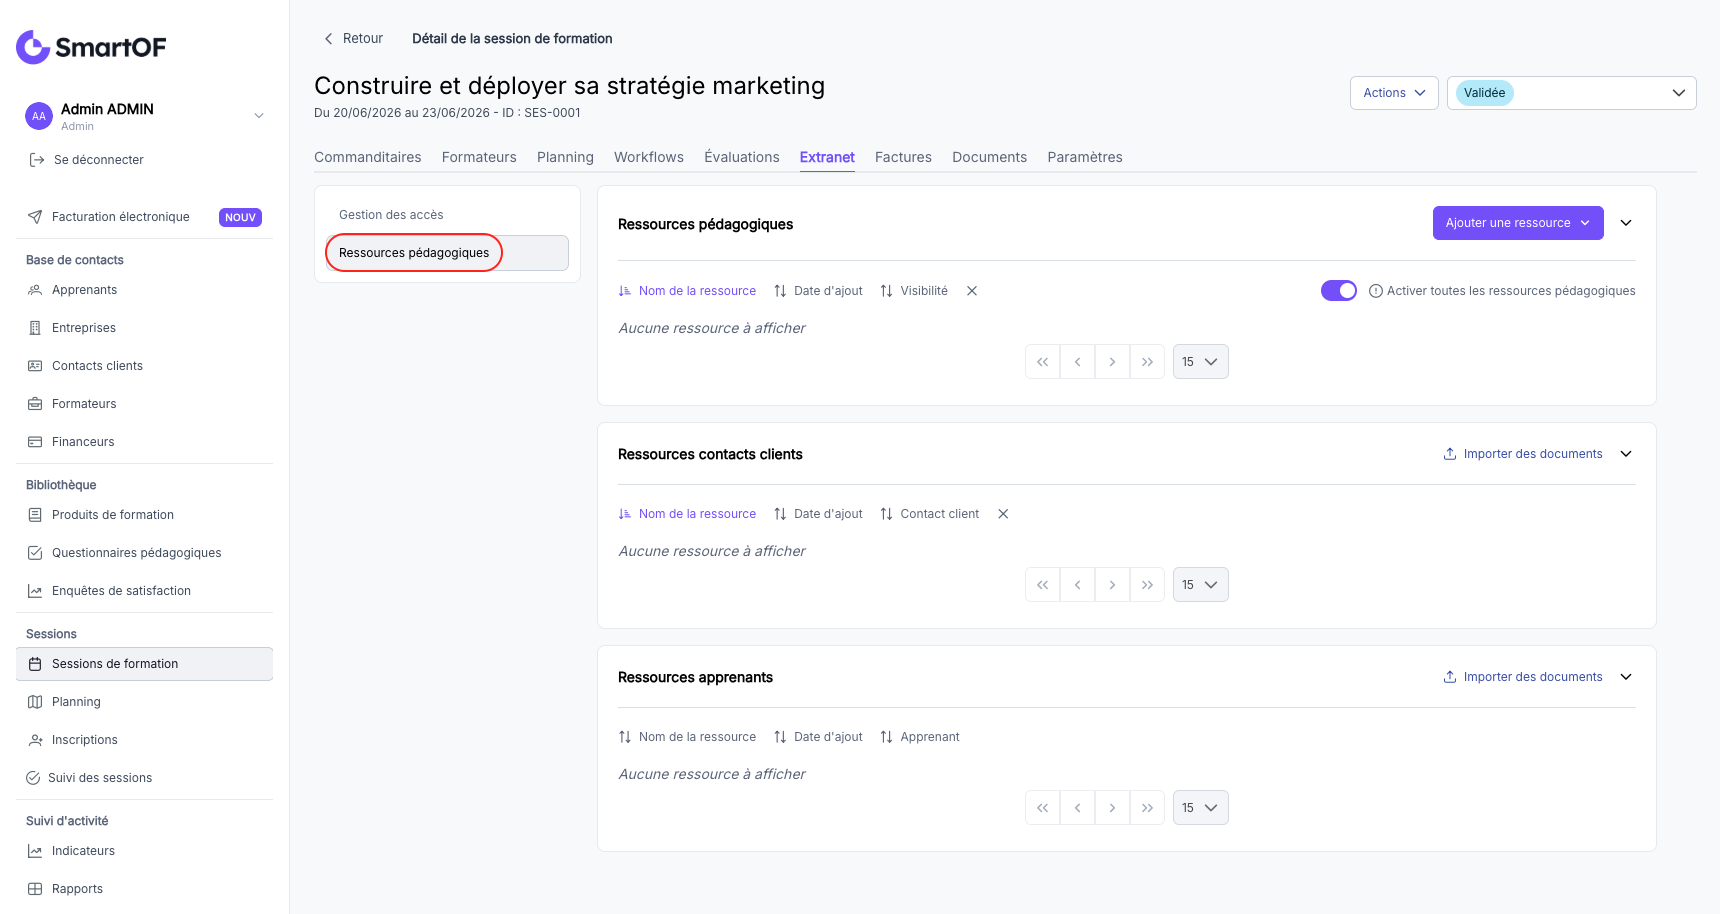1720x914 pixels.
Task: Open the Ajouter une ressource dropdown button
Action: click(x=1518, y=223)
